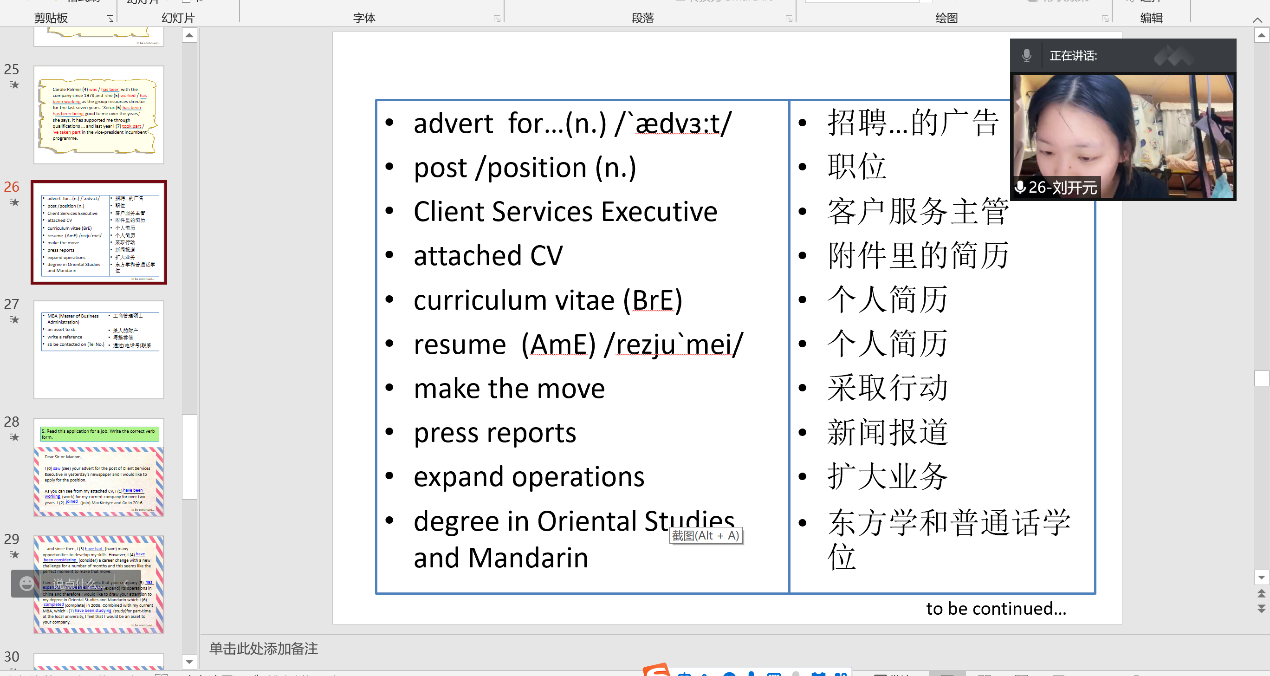Click the 说点什么 chat input box

coord(75,584)
